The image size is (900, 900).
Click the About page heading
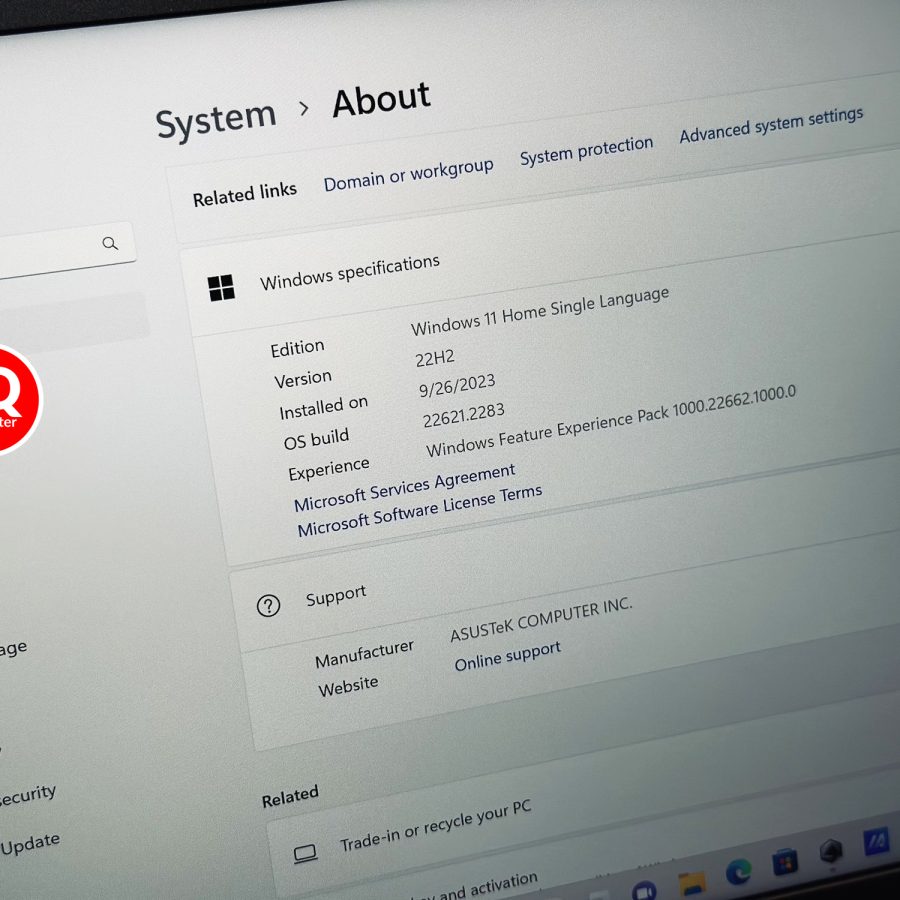pos(382,99)
